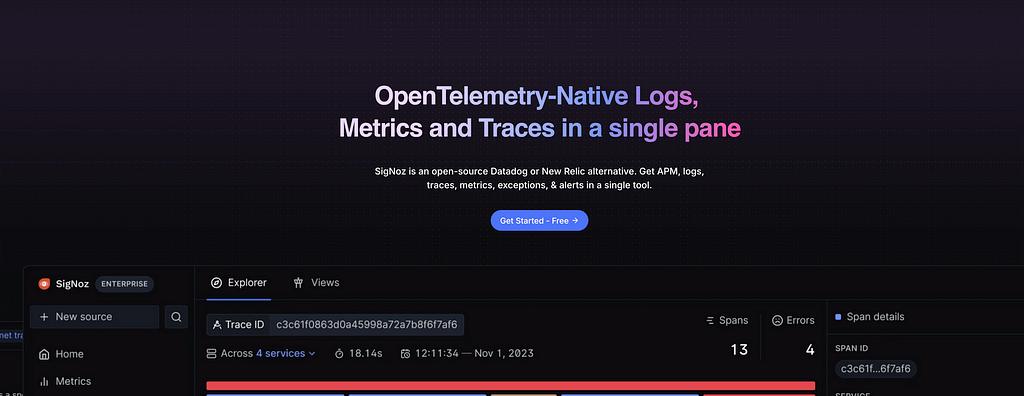
Task: Click the calendar timestamp icon
Action: (406, 354)
